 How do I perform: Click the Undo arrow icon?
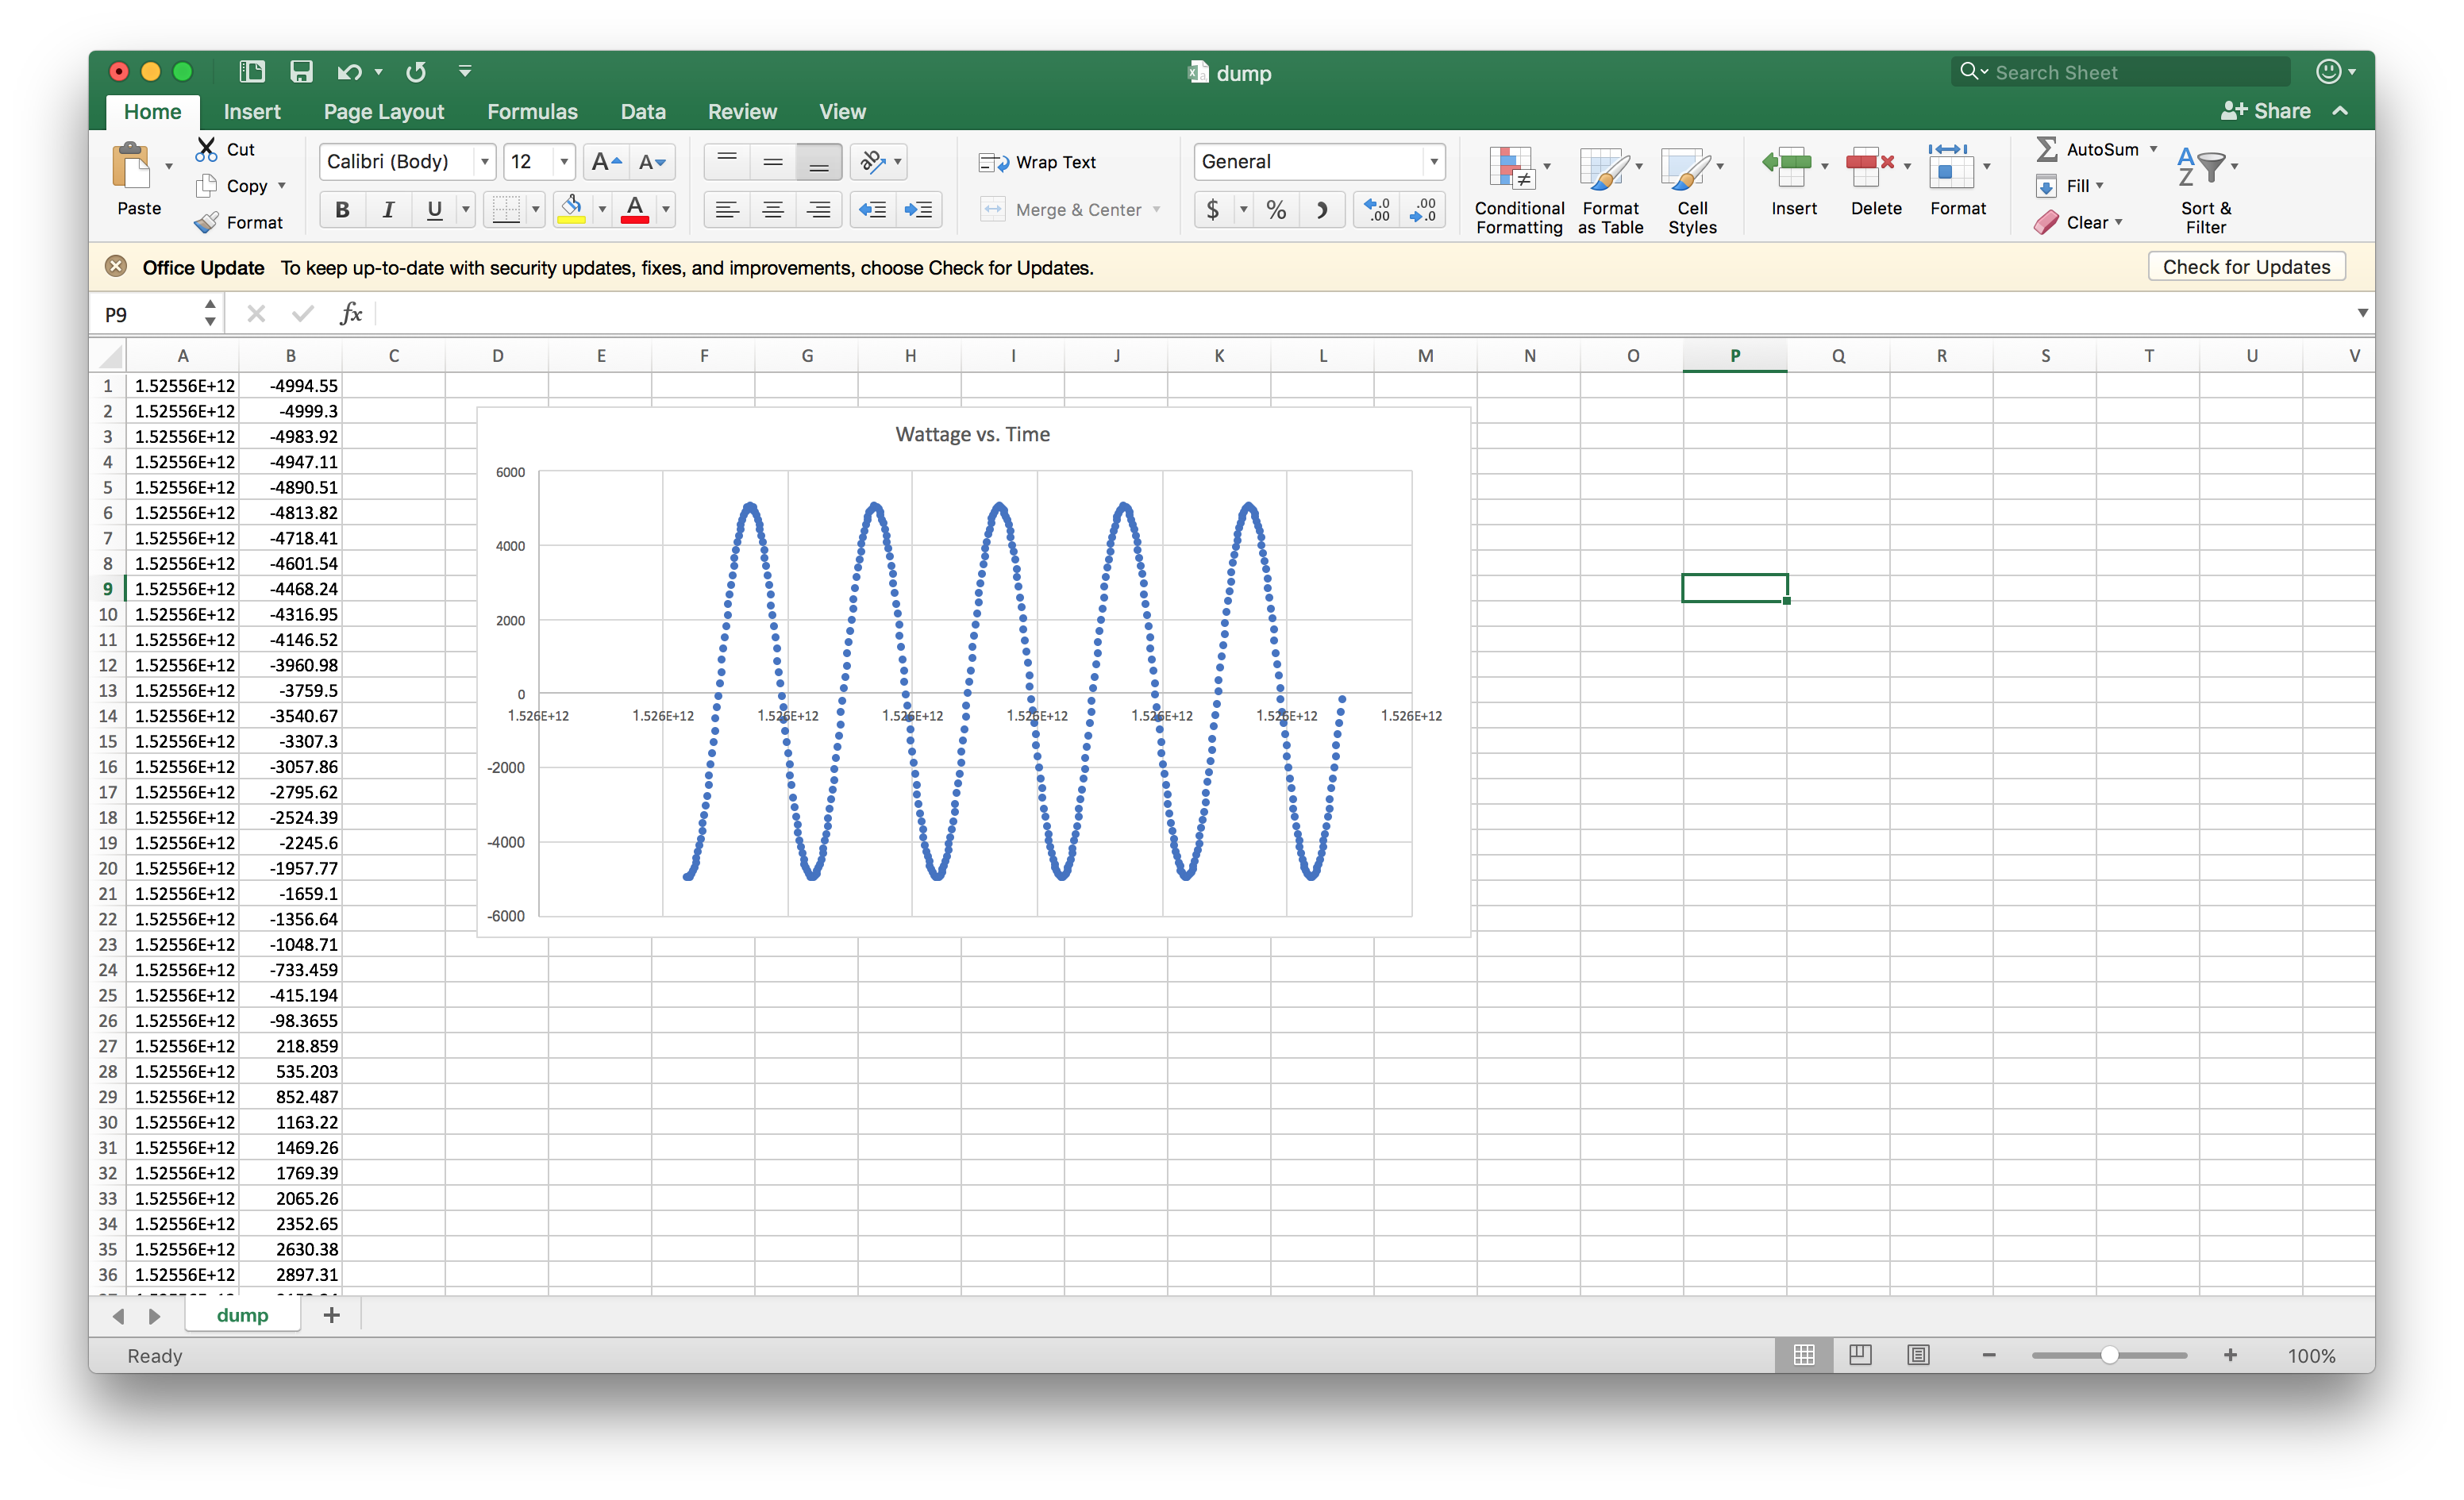pyautogui.click(x=349, y=71)
